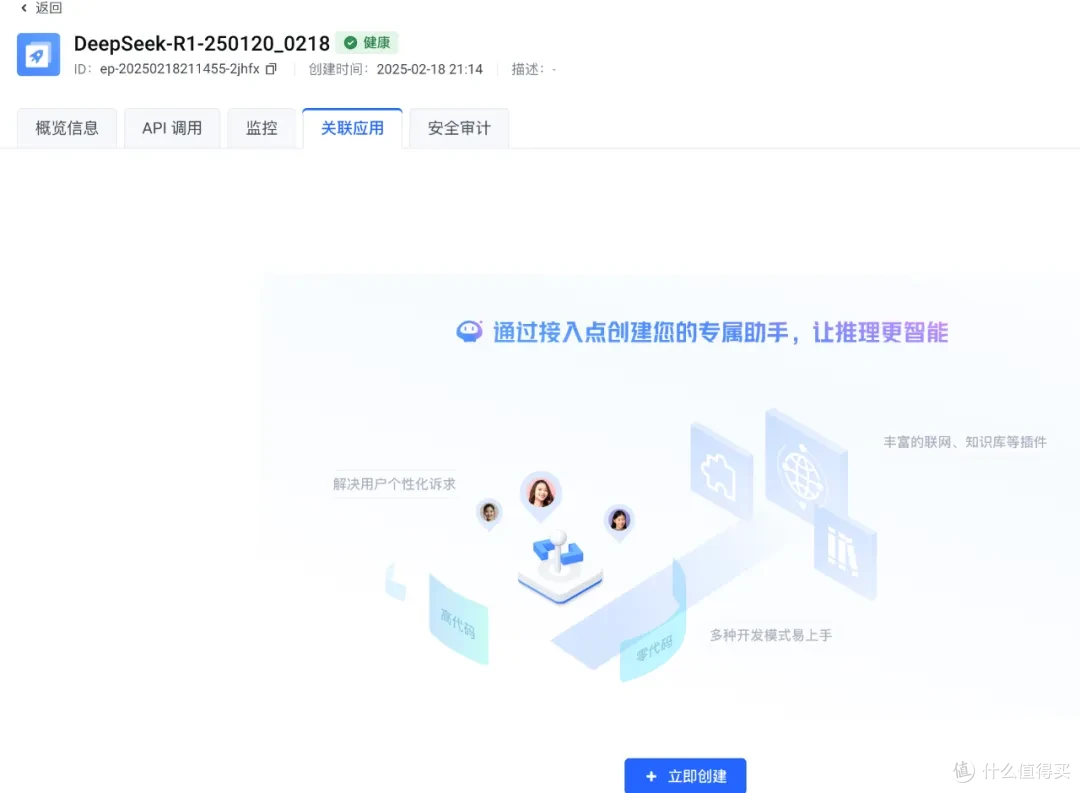Switch to the API 调用 tab
Screen dimensions: 1080x793
click(172, 128)
